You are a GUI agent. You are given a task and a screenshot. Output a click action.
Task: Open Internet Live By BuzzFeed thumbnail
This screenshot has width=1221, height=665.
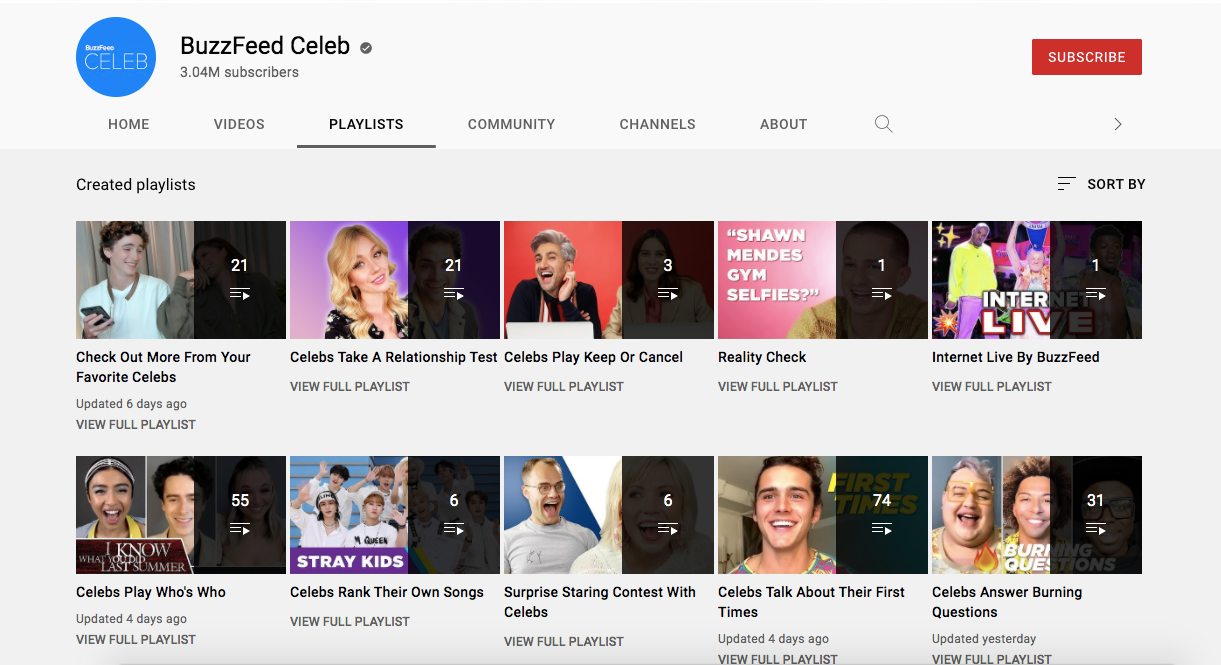(x=1037, y=280)
